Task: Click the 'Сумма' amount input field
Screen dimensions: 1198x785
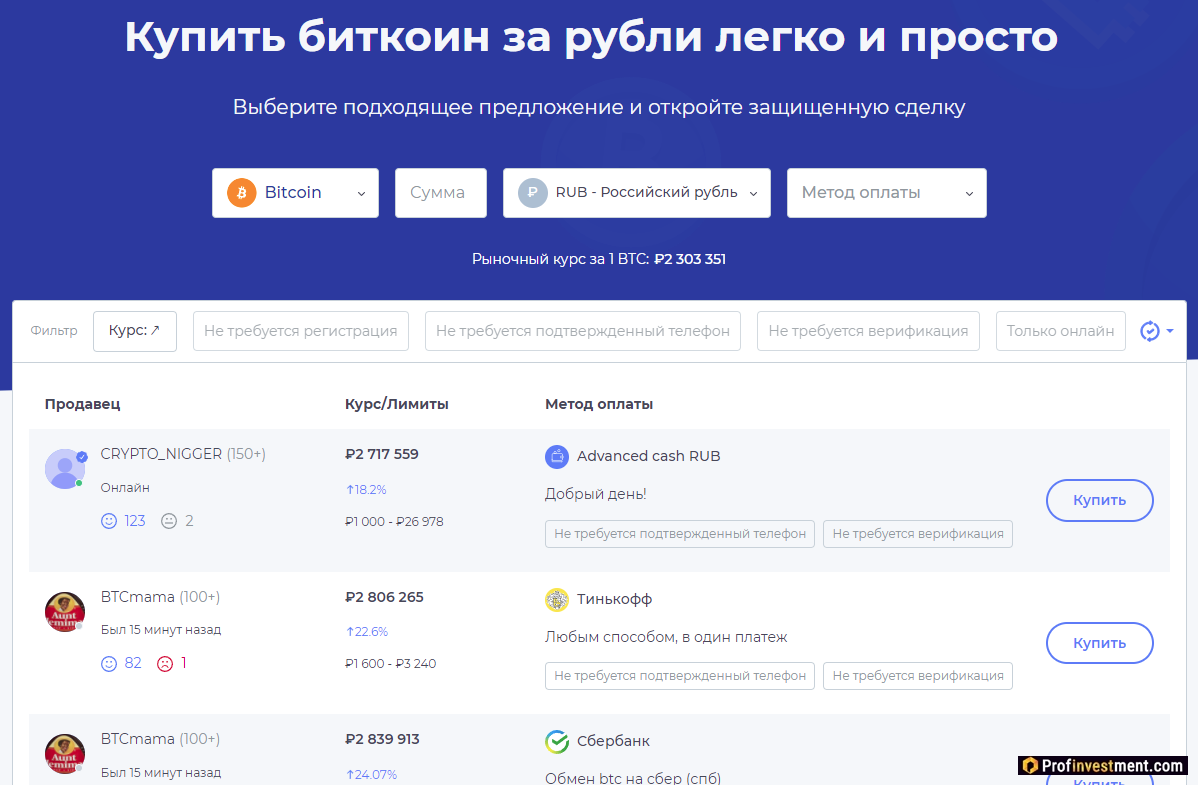Action: click(x=440, y=193)
